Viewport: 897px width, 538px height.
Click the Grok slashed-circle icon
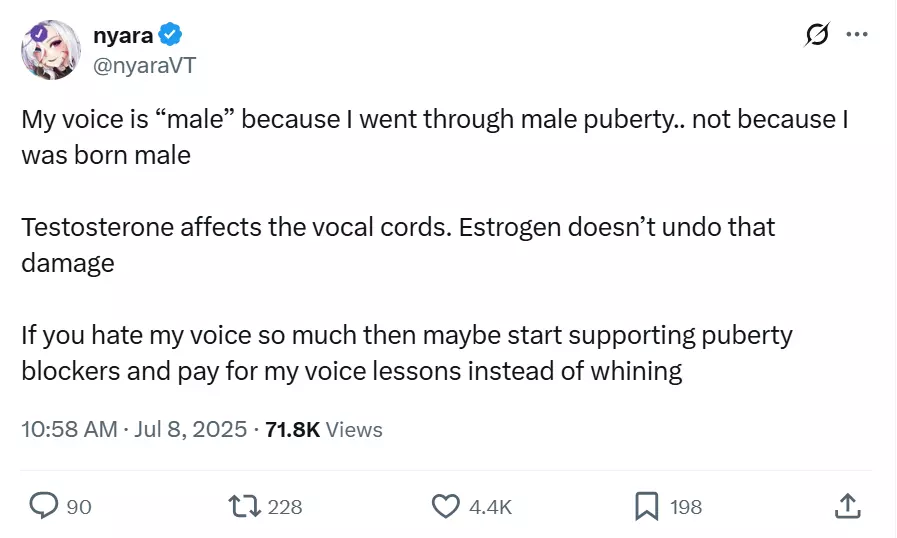816,35
